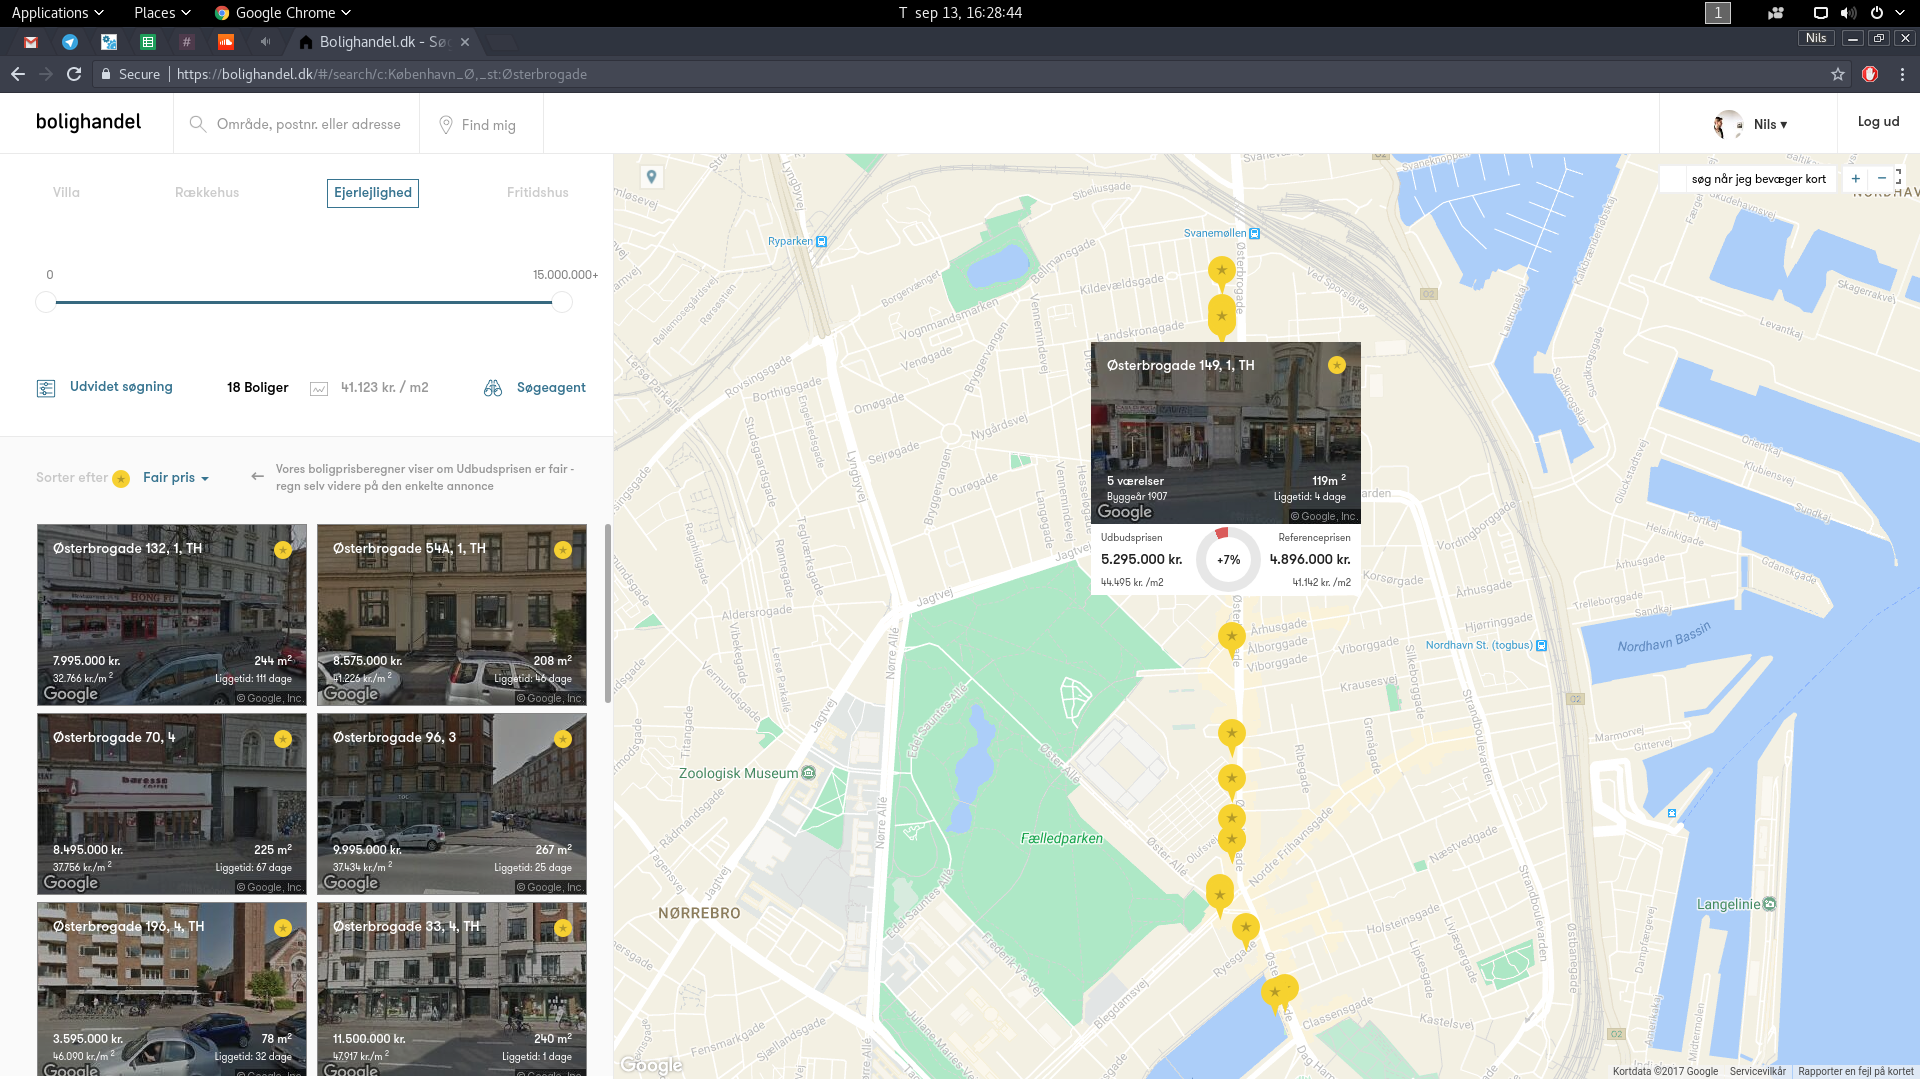This screenshot has width=1920, height=1080.
Task: Click the Udvidet søgning list icon
Action: [x=46, y=388]
